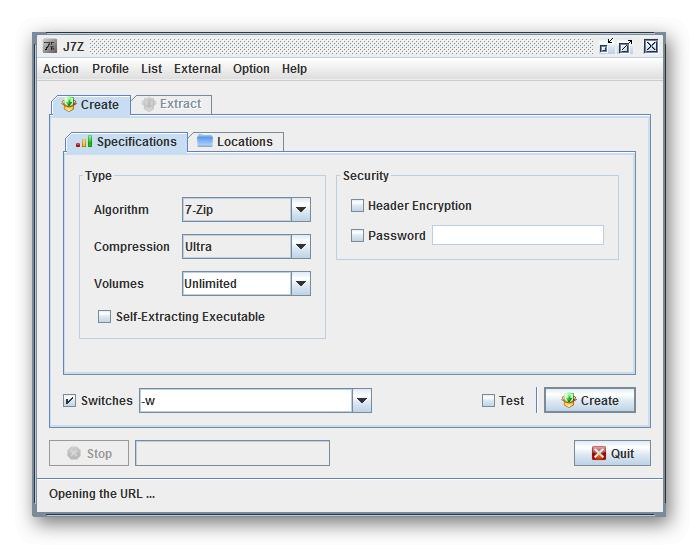Click the Unlimited volumes field
Screen dimensions: 698x549
point(237,284)
